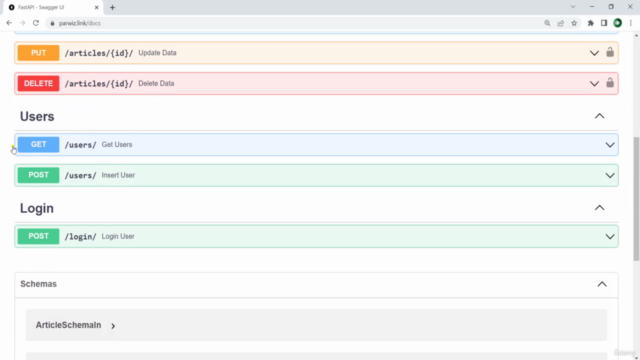Collapse the Users section arrow

(x=599, y=116)
